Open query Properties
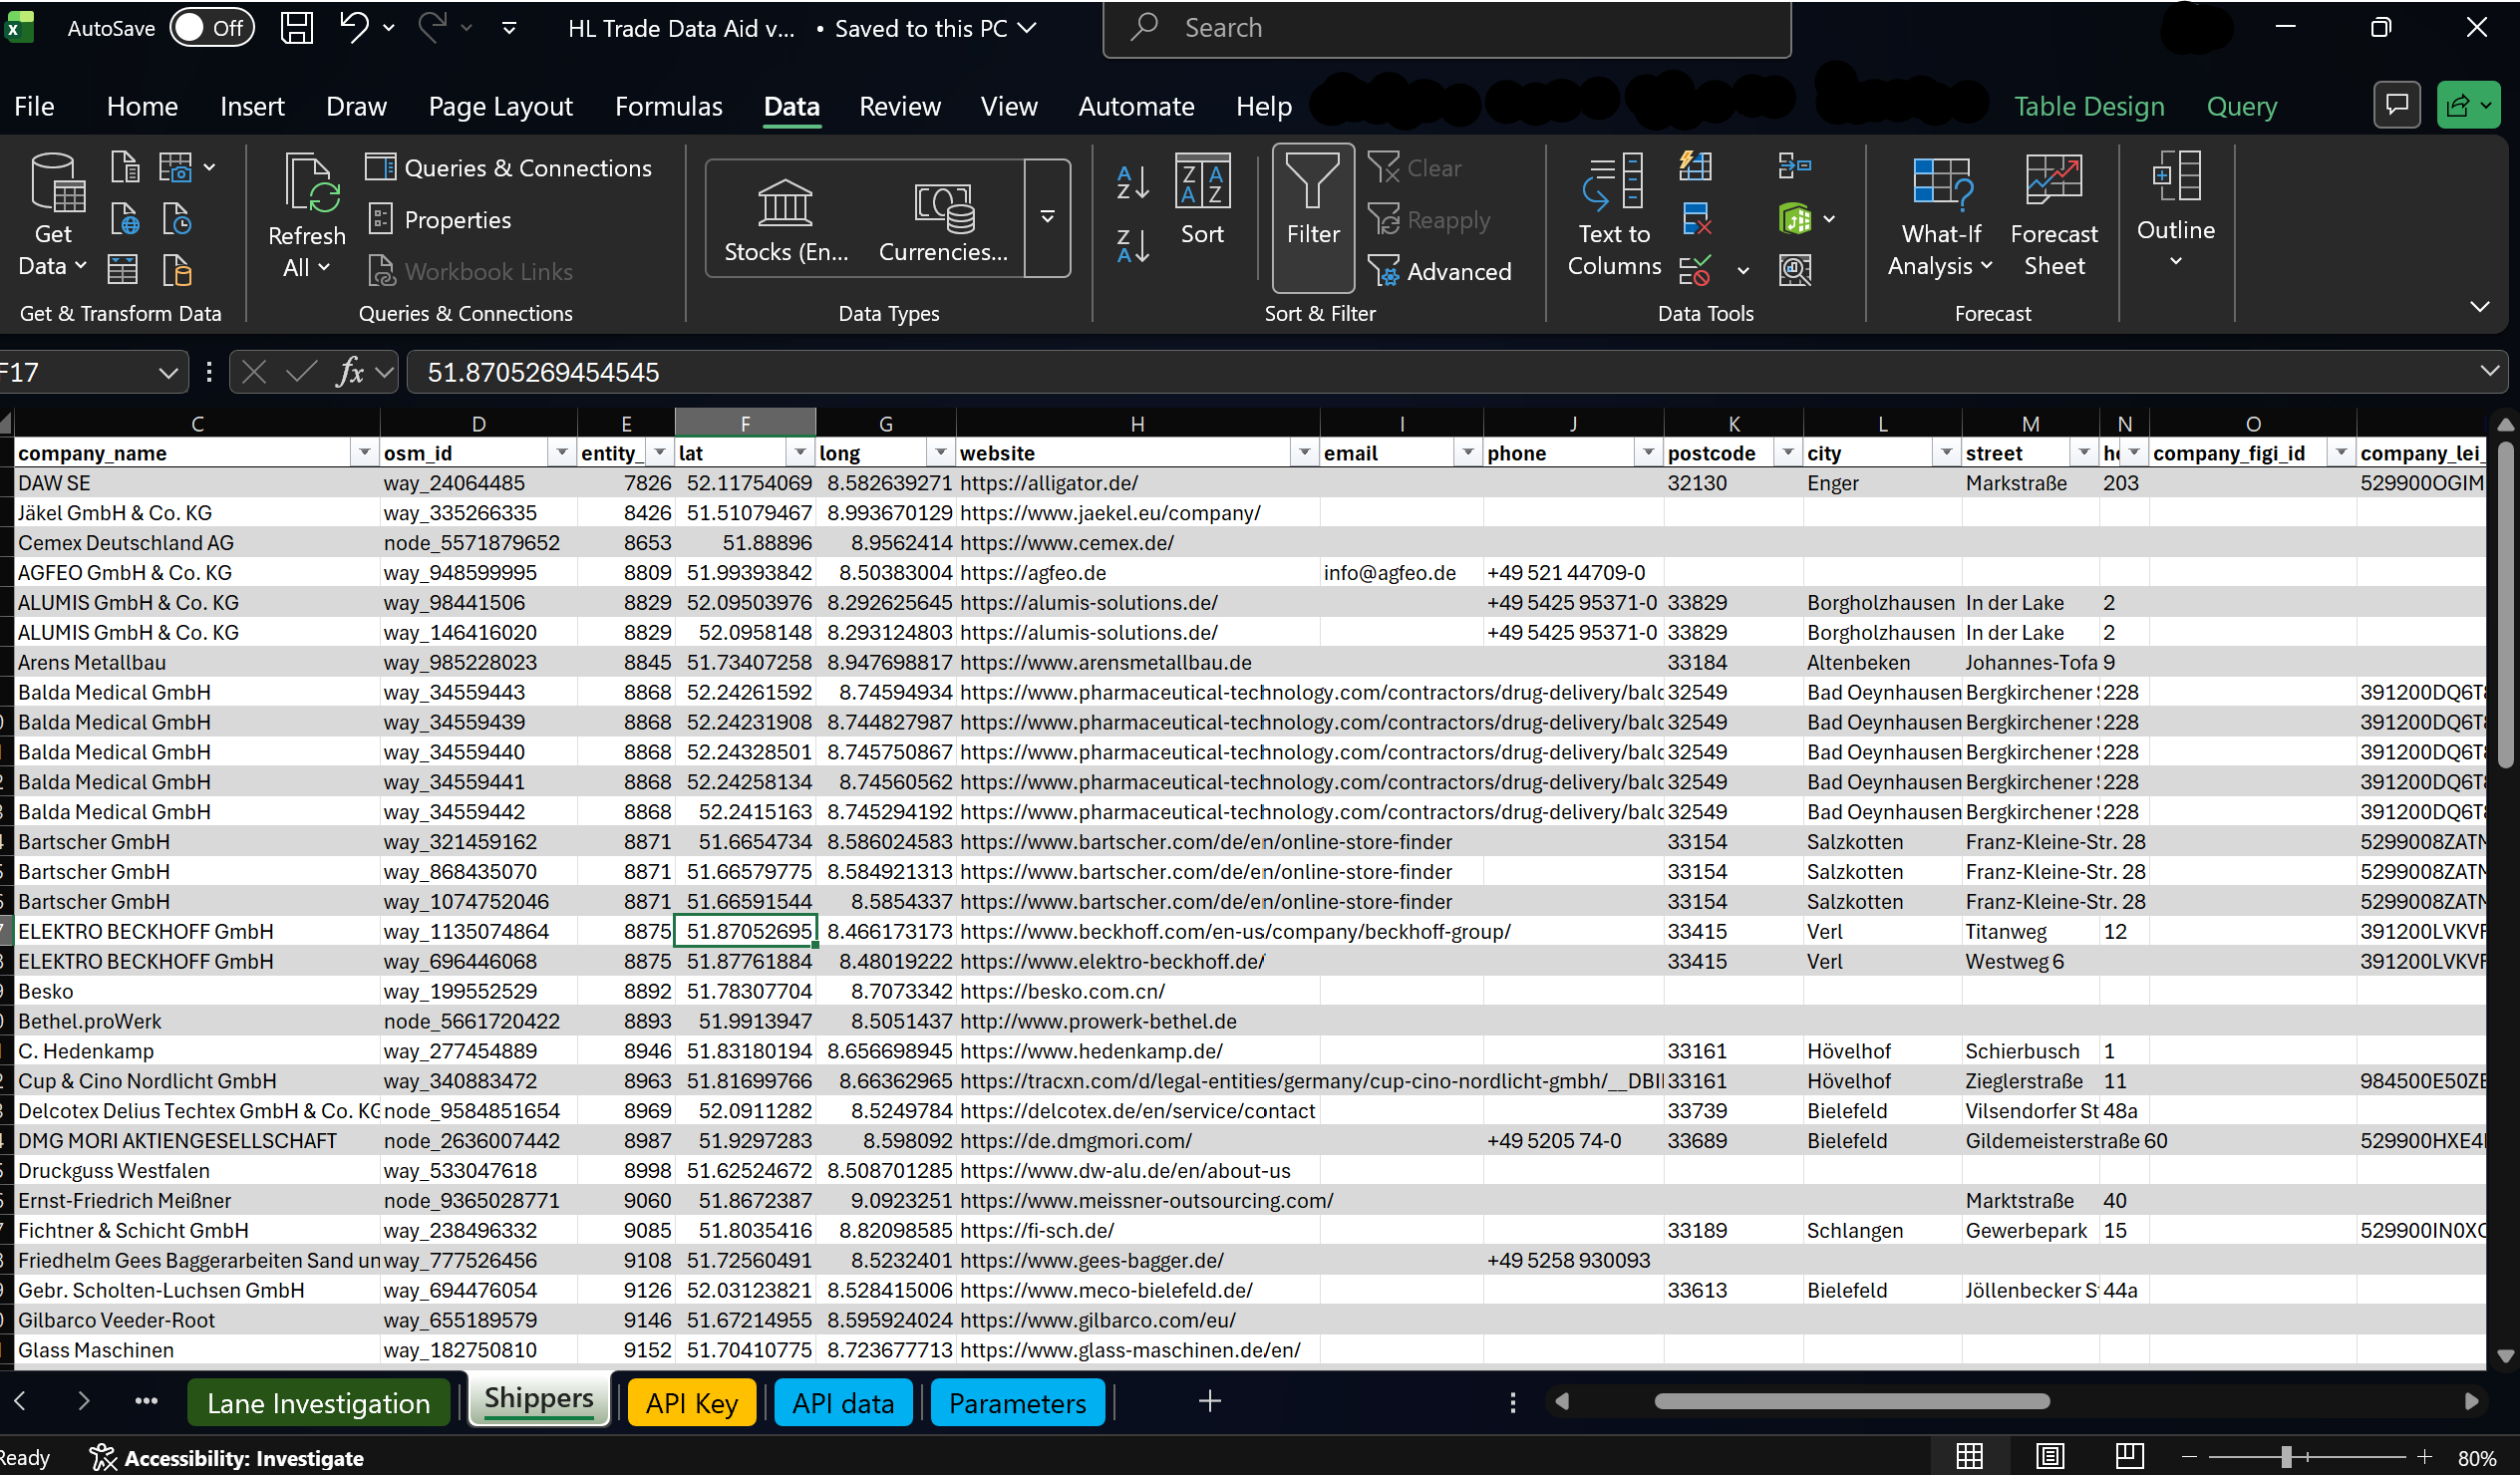The width and height of the screenshot is (2520, 1475). [439, 220]
